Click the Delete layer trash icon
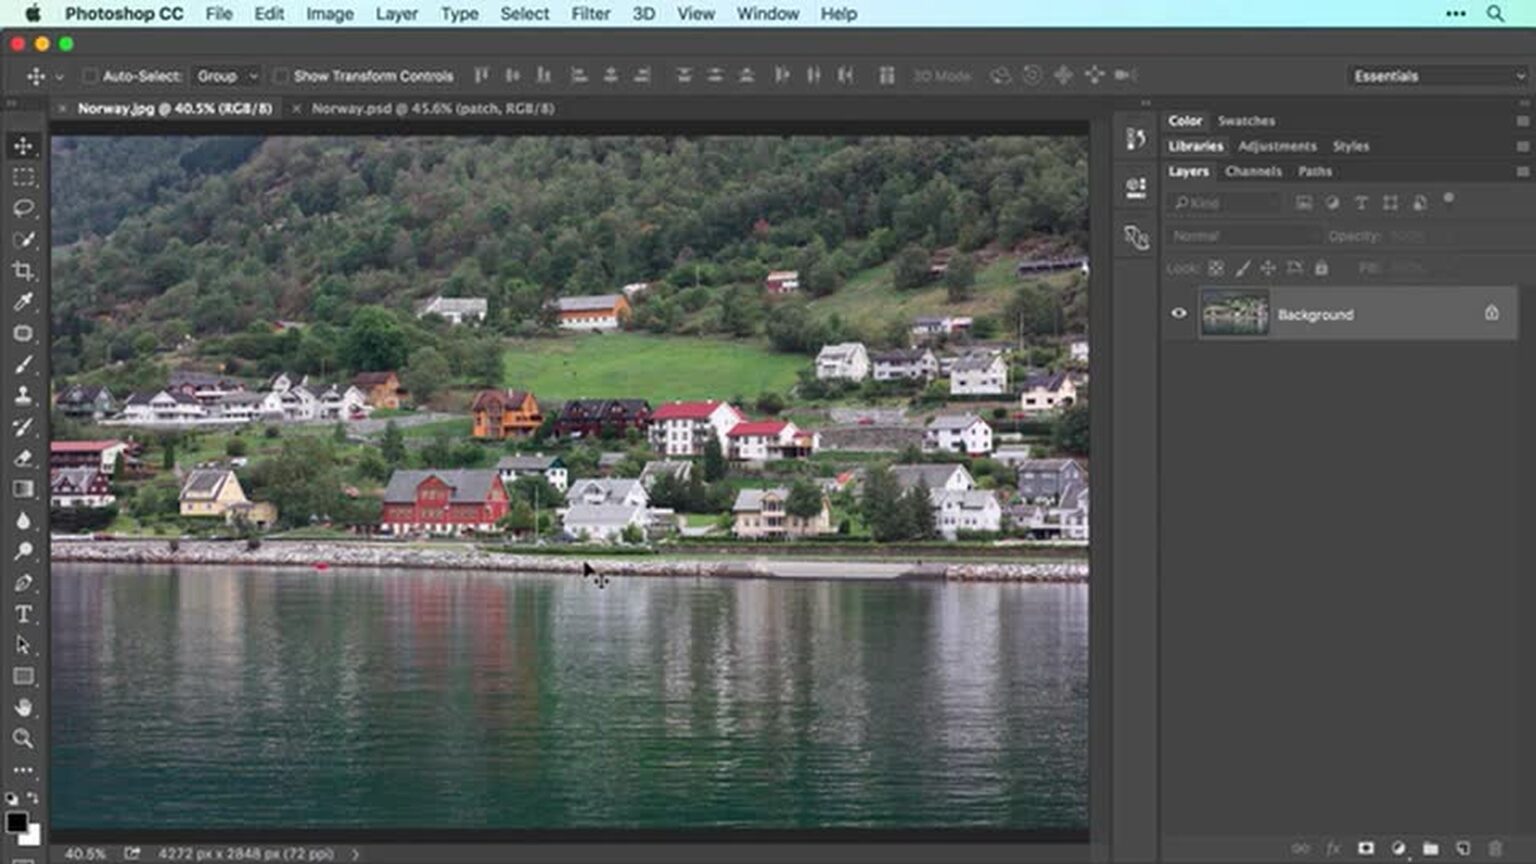 1494,847
